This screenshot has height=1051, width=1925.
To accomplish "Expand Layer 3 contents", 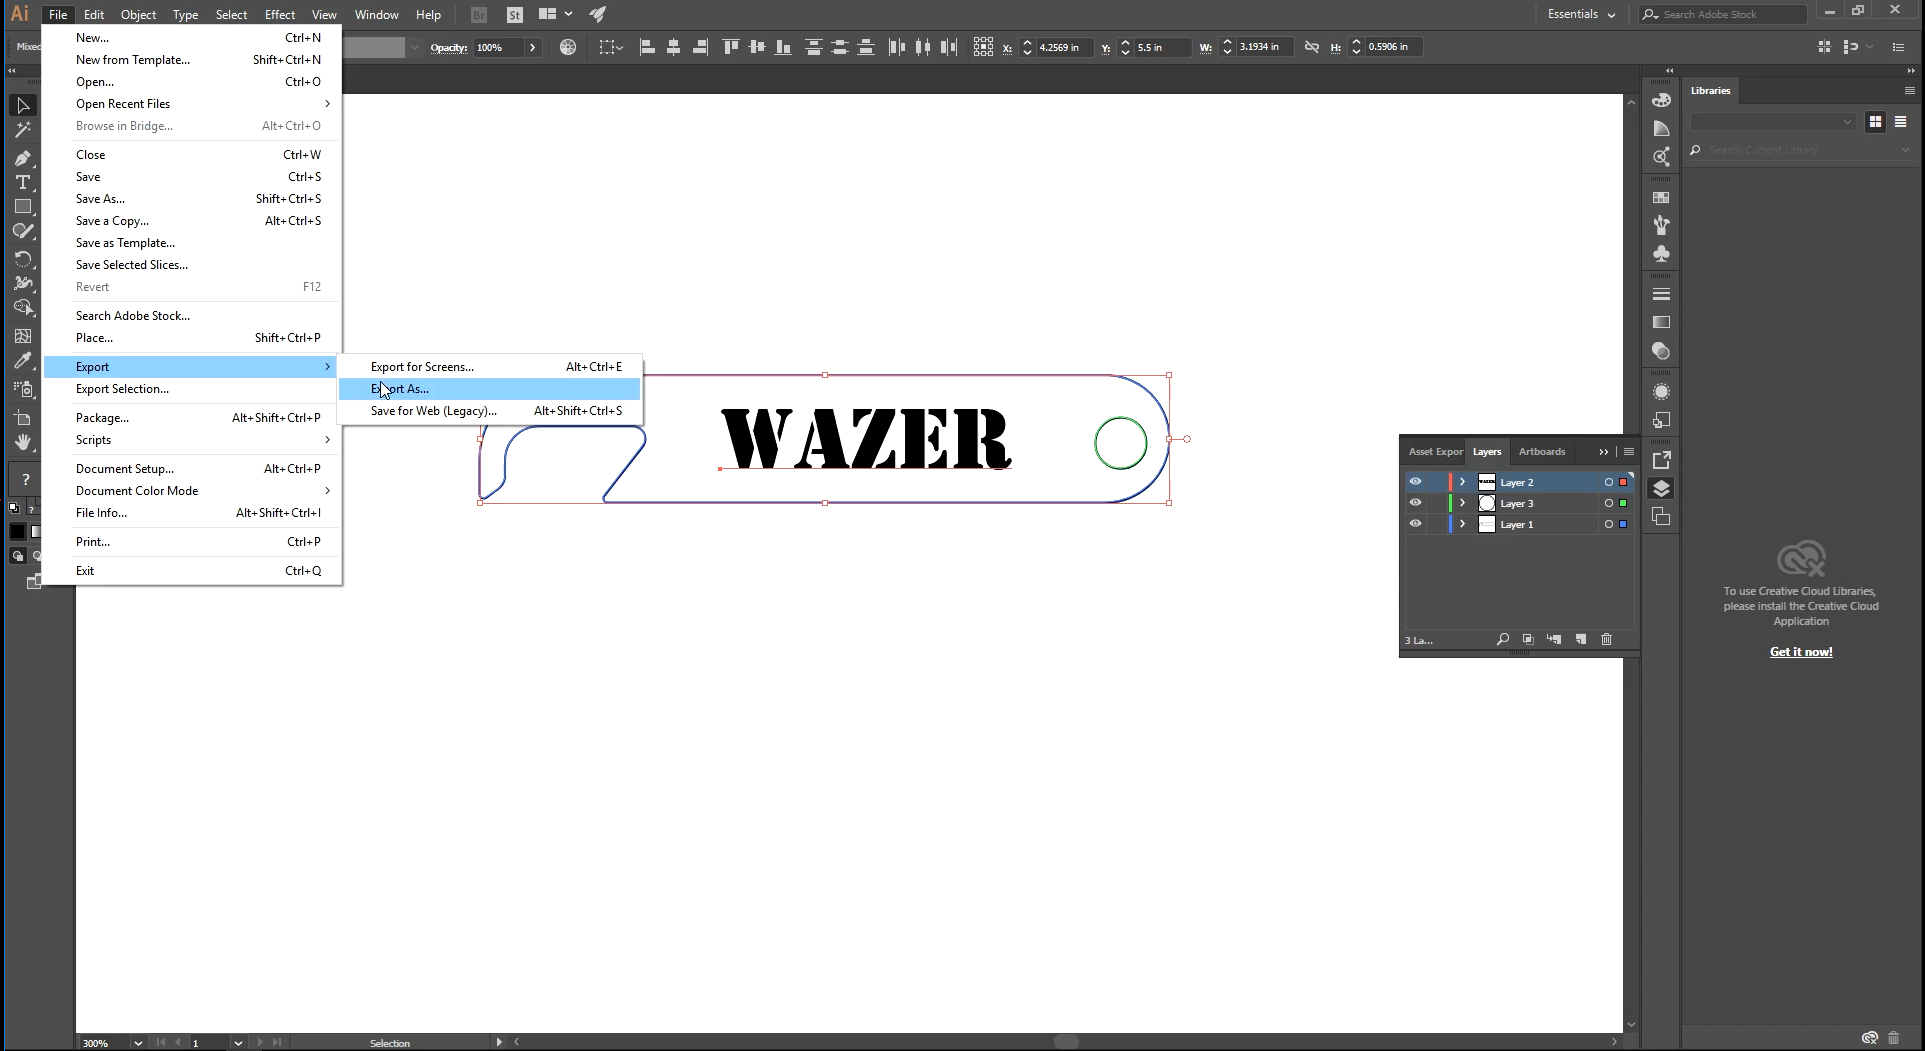I will coord(1462,503).
